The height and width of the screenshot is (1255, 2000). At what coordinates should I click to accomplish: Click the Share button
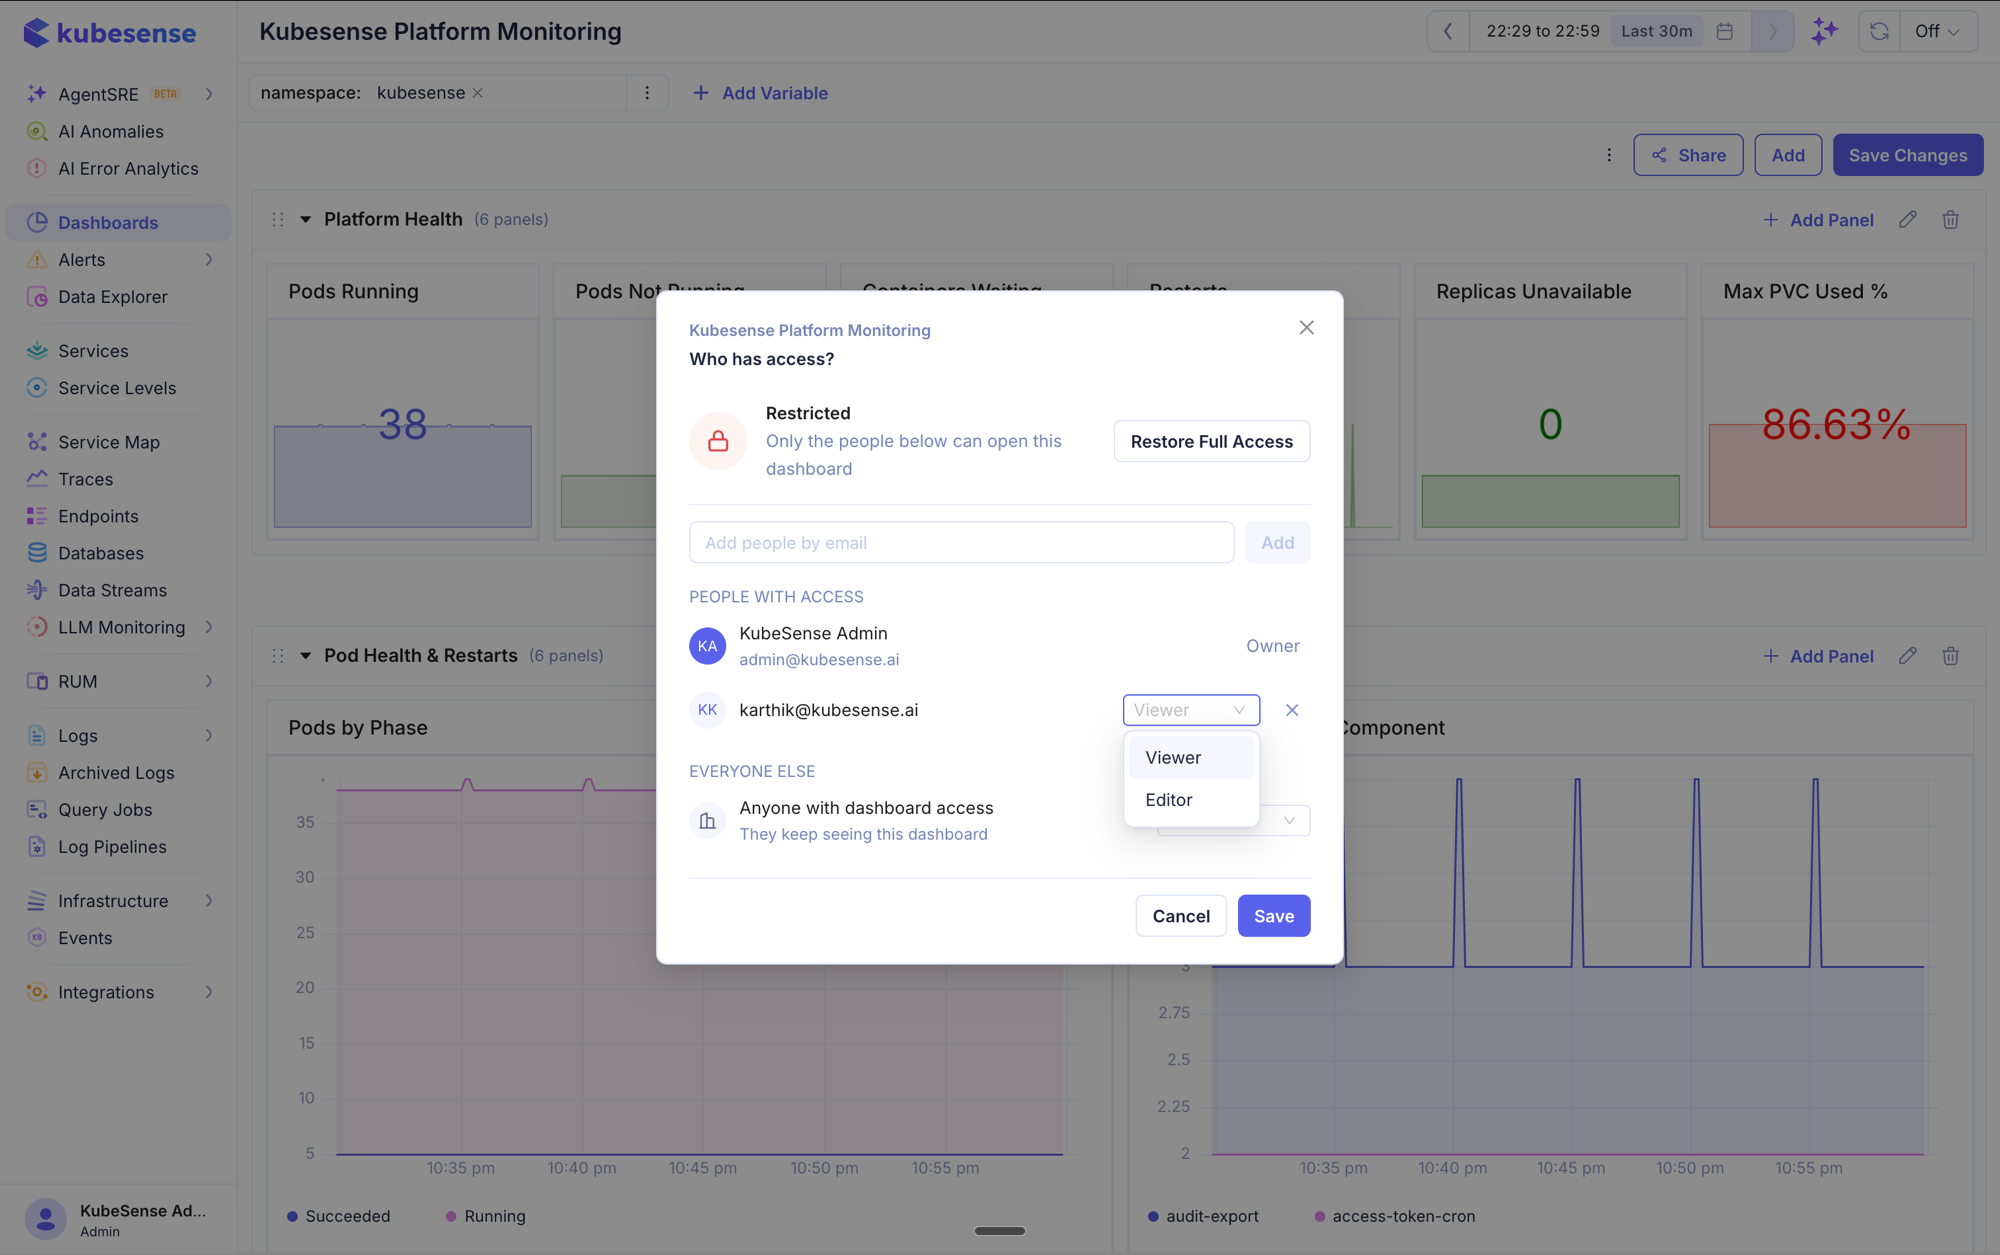pyautogui.click(x=1688, y=155)
